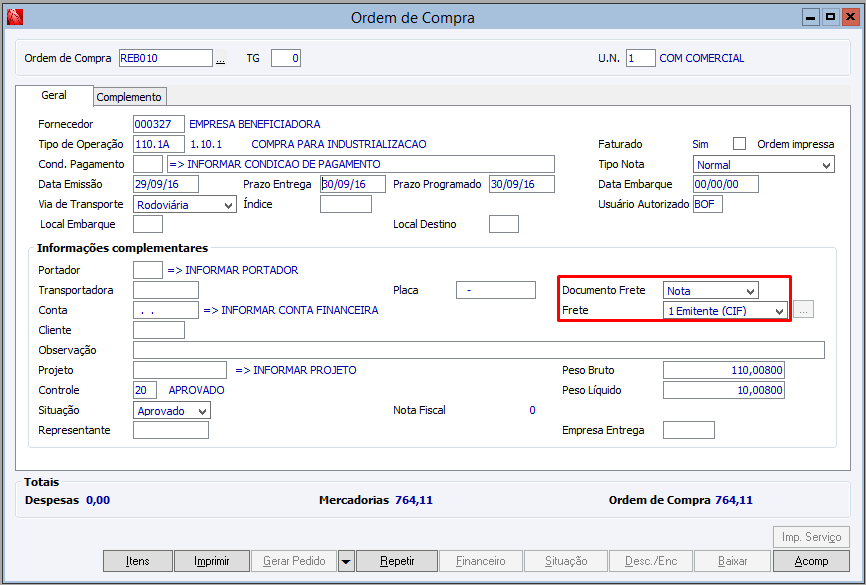Click the EMPRESA BENEFICIADORA supplier name
The width and height of the screenshot is (866, 585).
tap(255, 124)
